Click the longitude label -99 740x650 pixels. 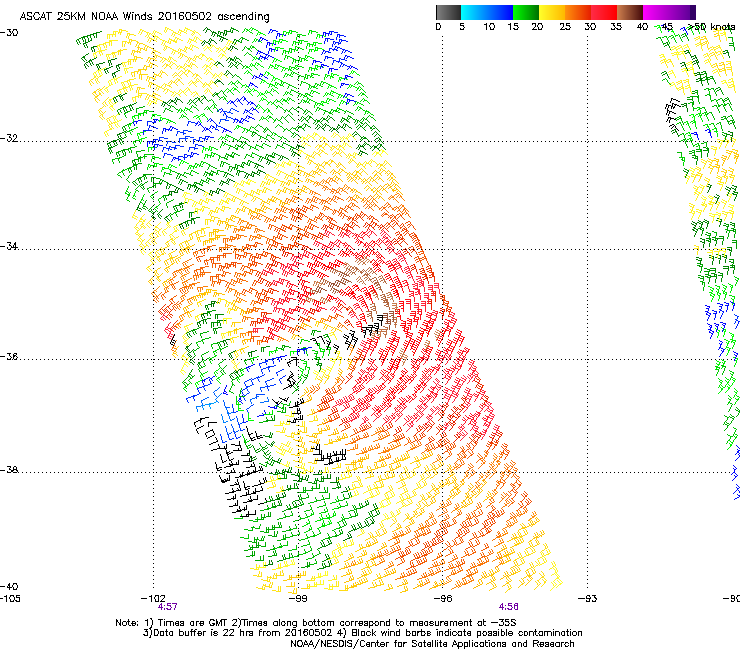click(298, 599)
